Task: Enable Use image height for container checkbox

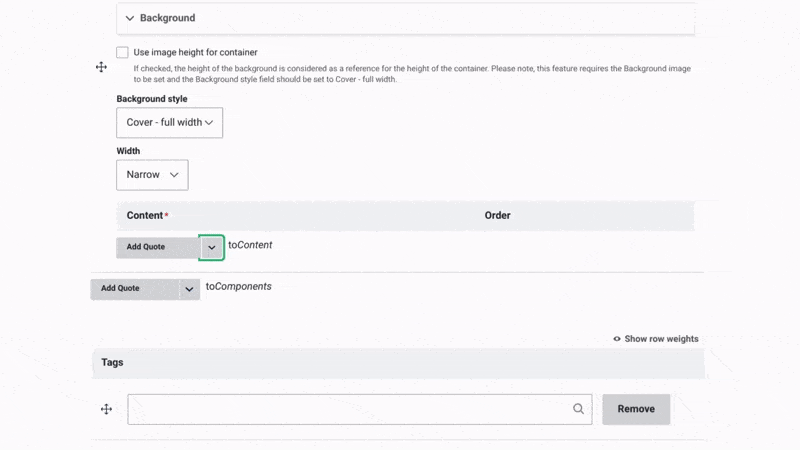Action: point(122,52)
